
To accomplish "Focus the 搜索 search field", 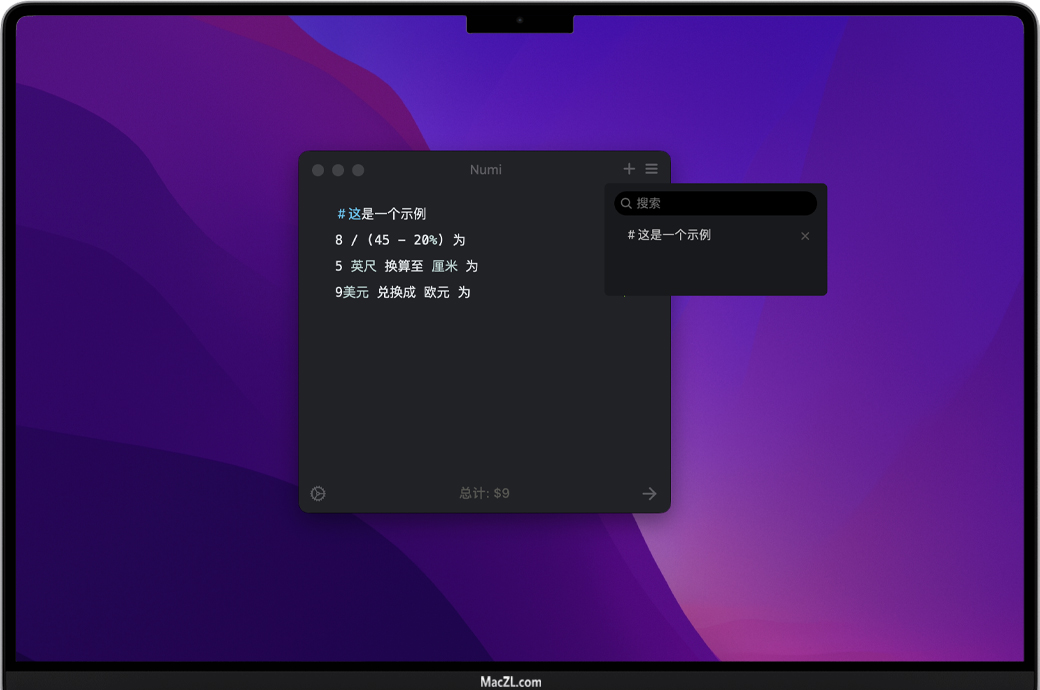I will (720, 203).
